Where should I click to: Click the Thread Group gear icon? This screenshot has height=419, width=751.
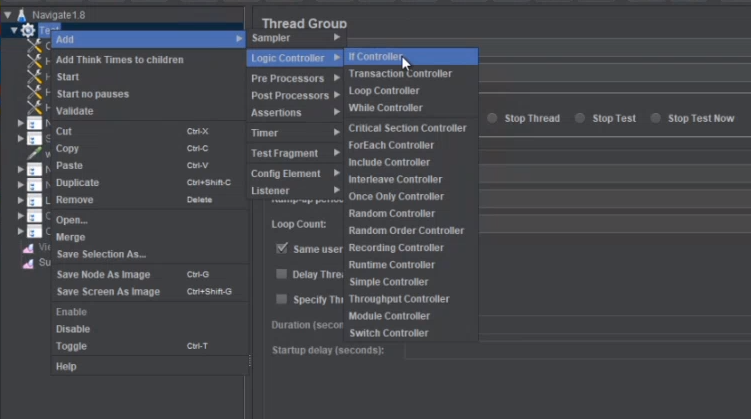point(27,31)
